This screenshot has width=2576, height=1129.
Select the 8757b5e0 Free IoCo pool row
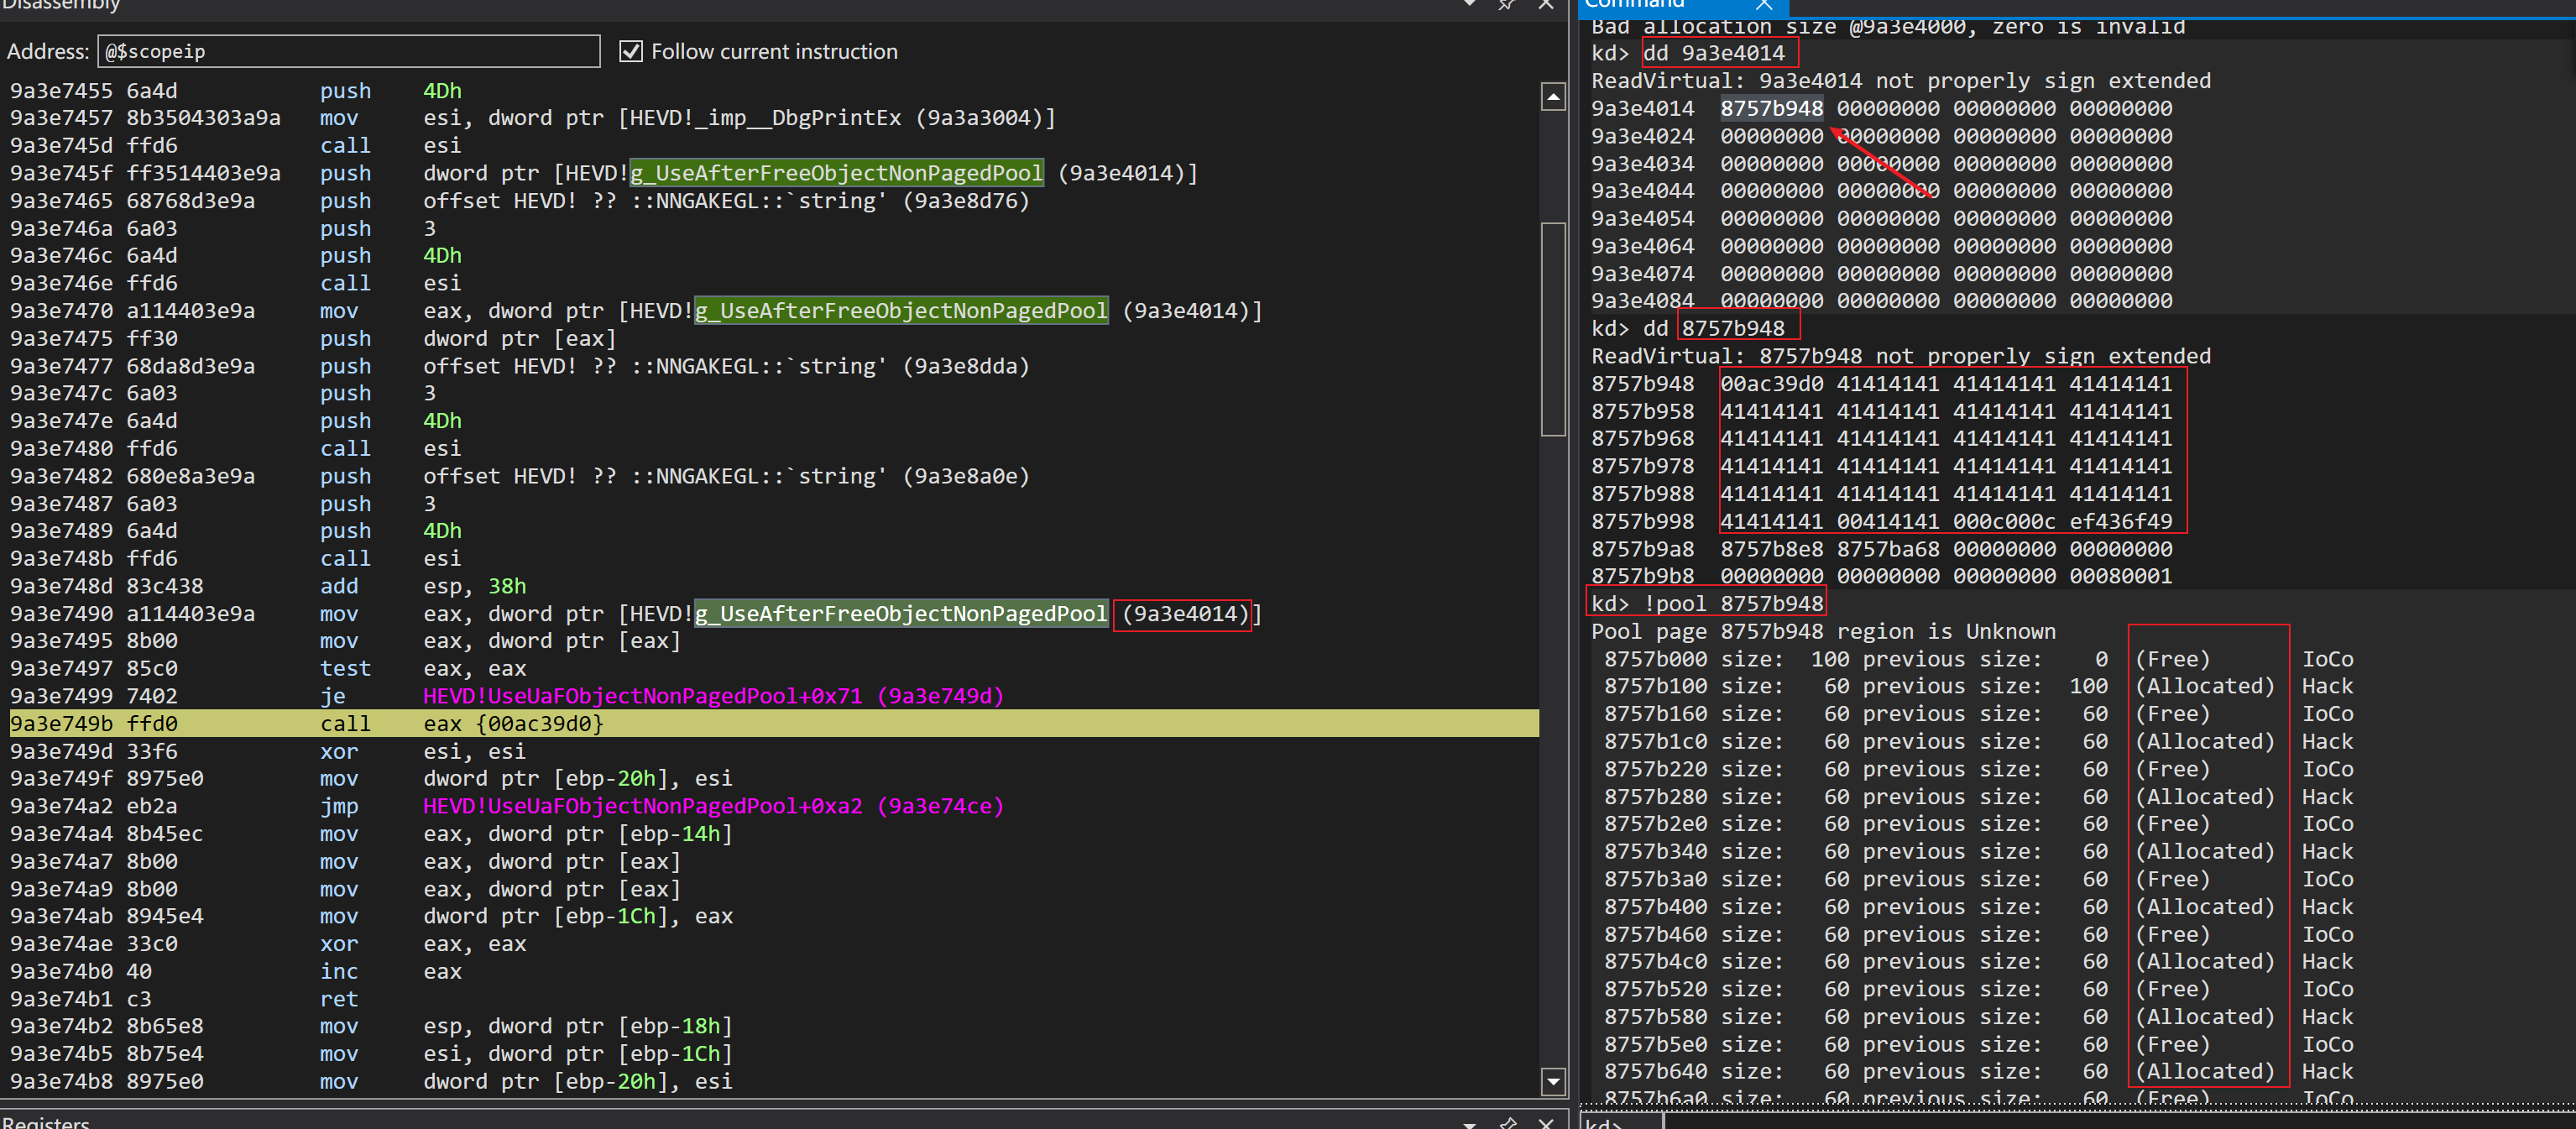tap(1978, 1044)
